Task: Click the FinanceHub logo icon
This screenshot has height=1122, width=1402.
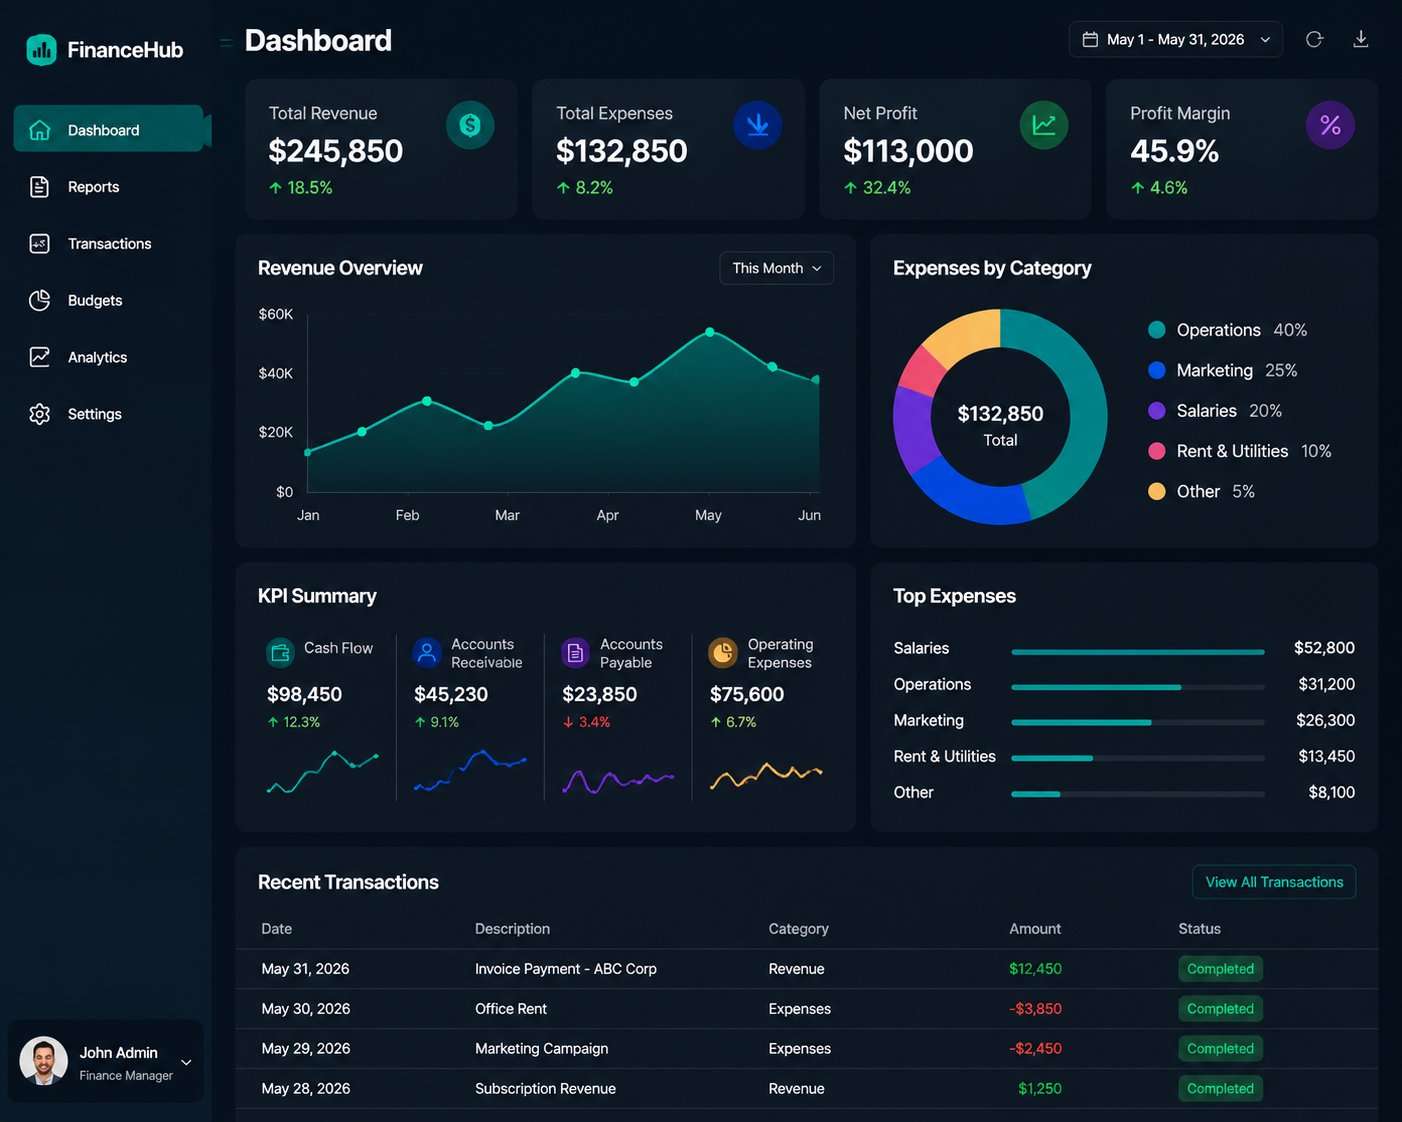Action: pos(41,50)
